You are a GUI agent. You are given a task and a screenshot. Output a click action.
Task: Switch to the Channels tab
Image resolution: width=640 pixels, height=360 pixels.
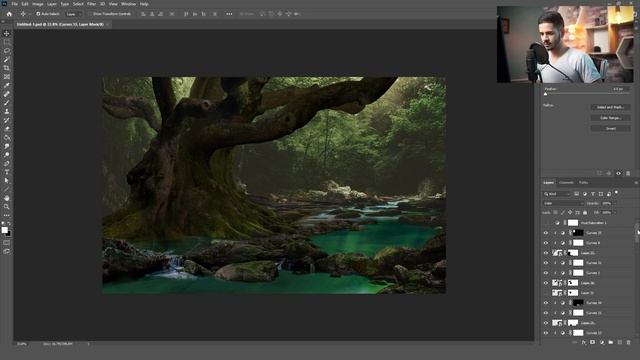coord(566,183)
